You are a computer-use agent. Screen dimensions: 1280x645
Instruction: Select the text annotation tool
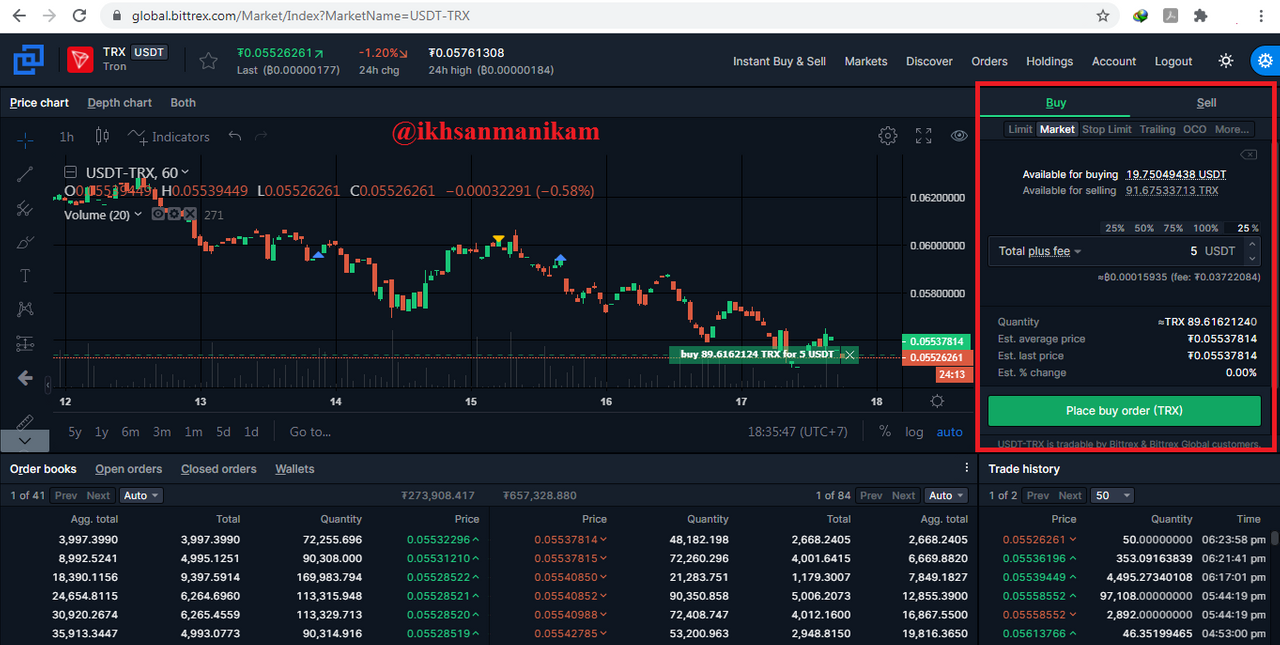[26, 276]
